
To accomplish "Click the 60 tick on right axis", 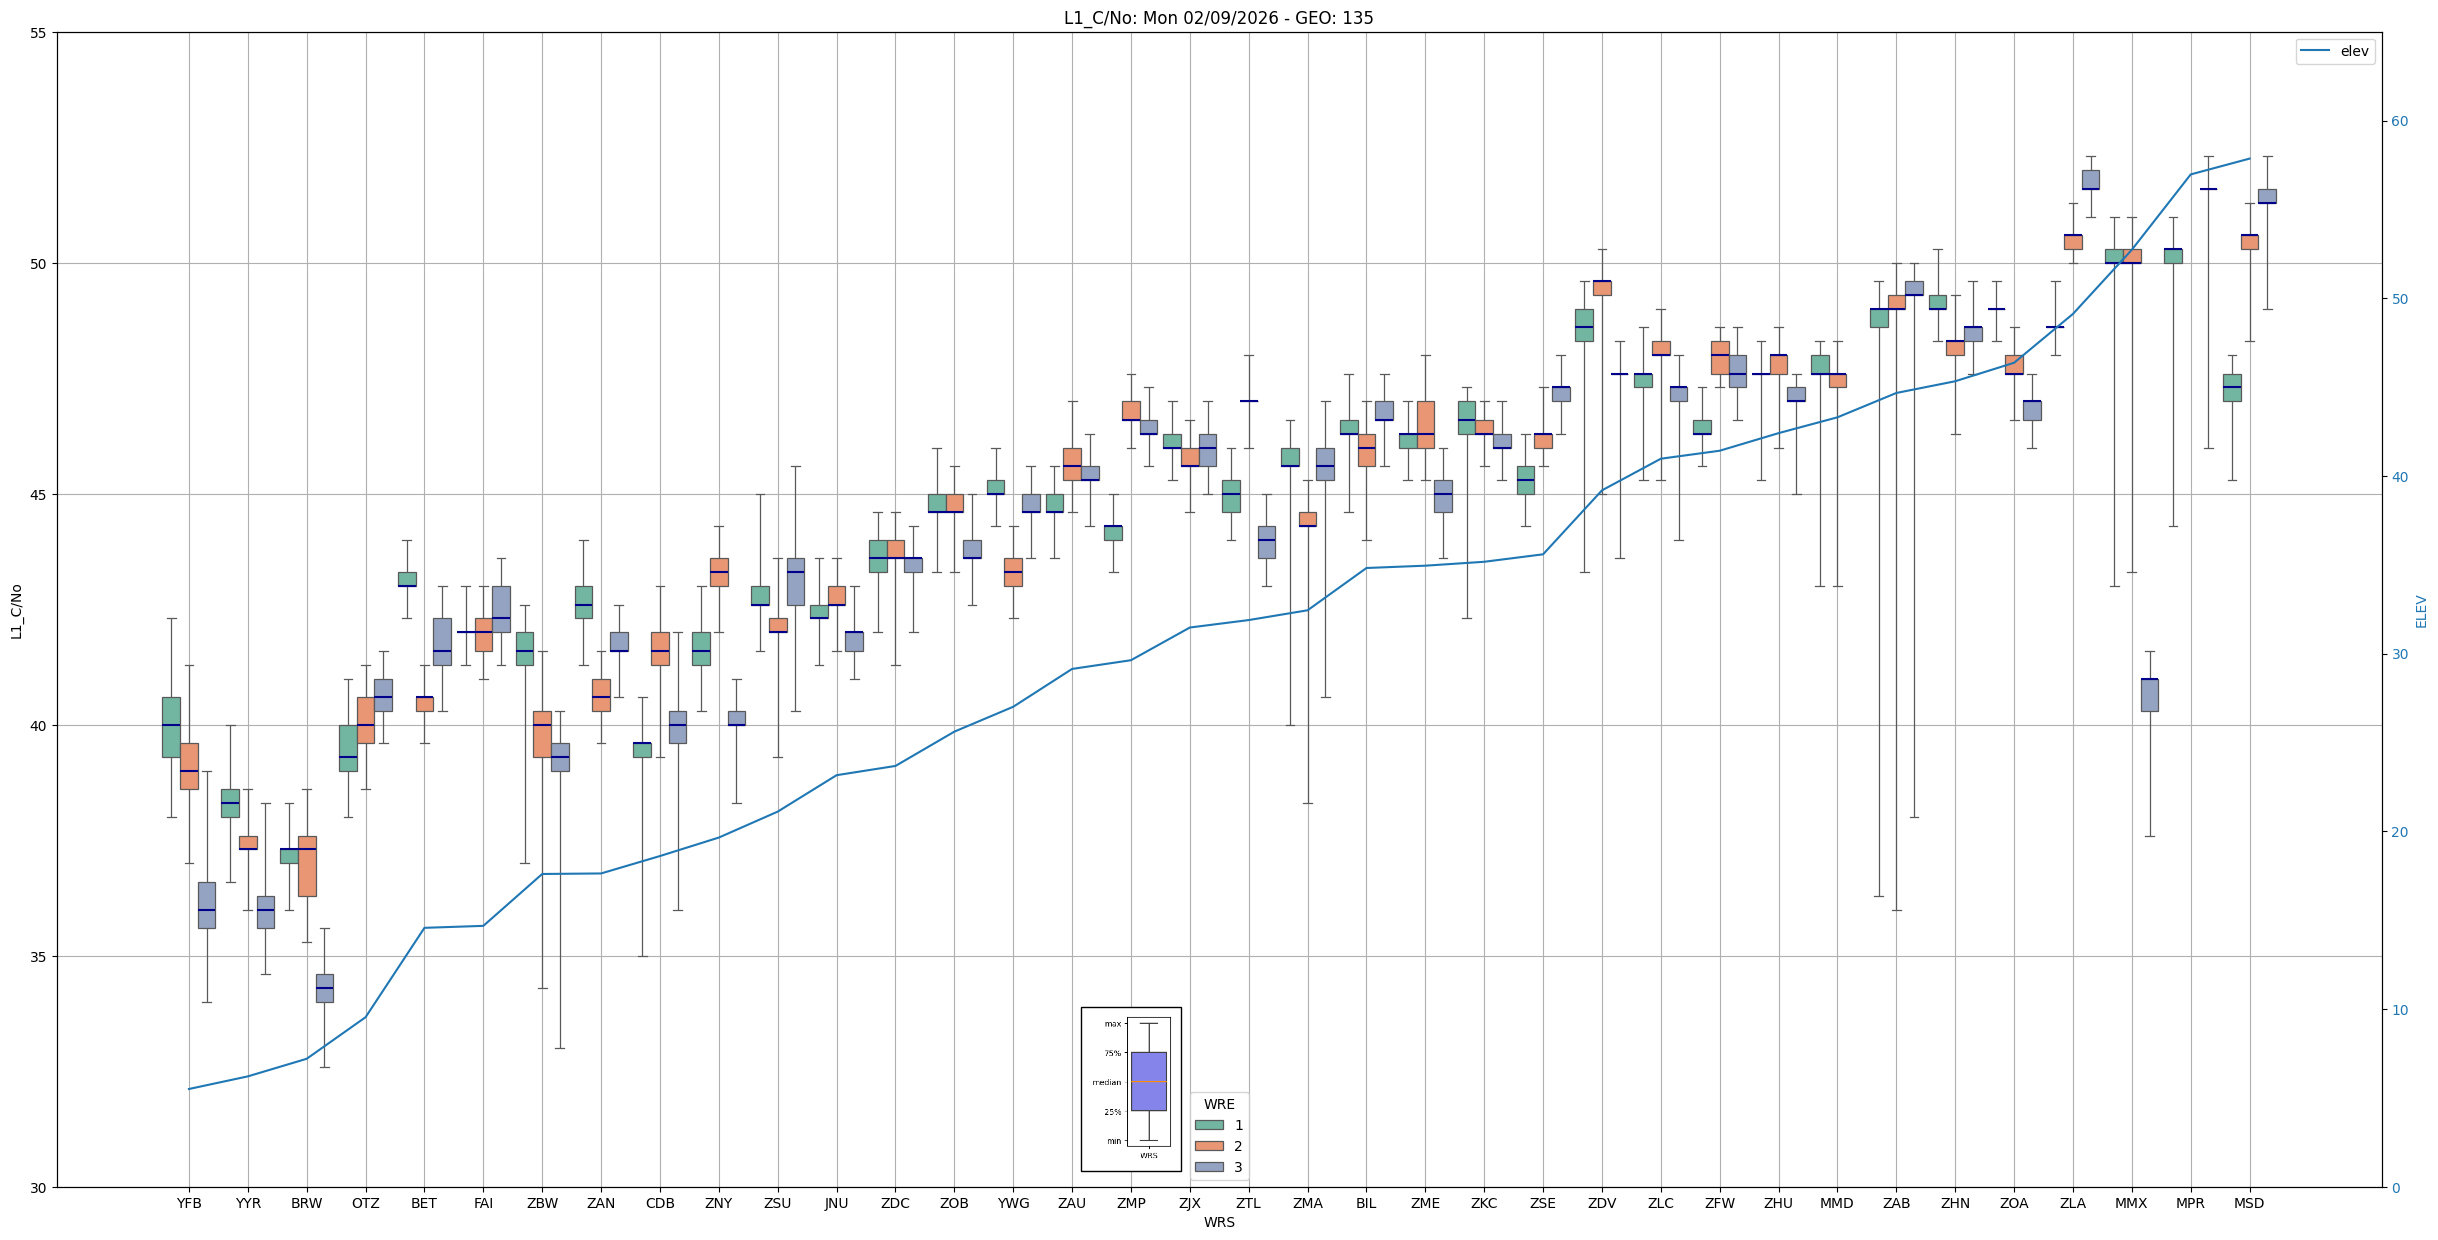I will 2399,122.
